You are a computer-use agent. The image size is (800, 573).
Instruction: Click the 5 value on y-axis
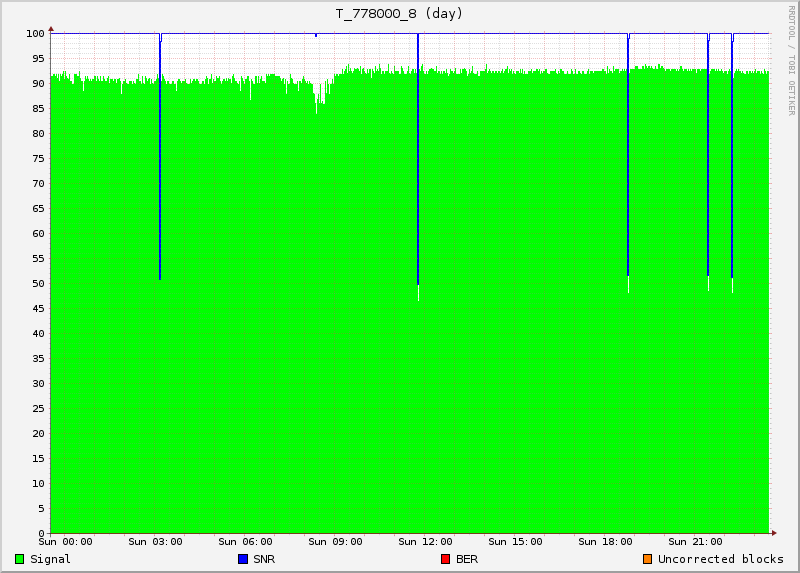(41, 509)
